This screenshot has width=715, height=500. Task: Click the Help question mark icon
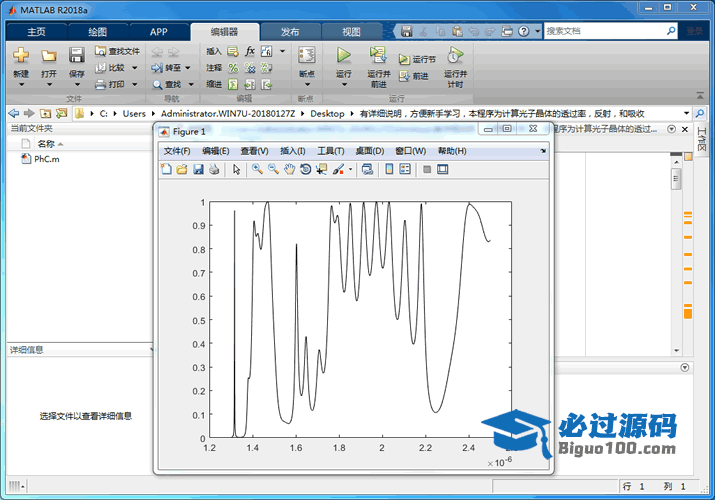click(x=524, y=31)
